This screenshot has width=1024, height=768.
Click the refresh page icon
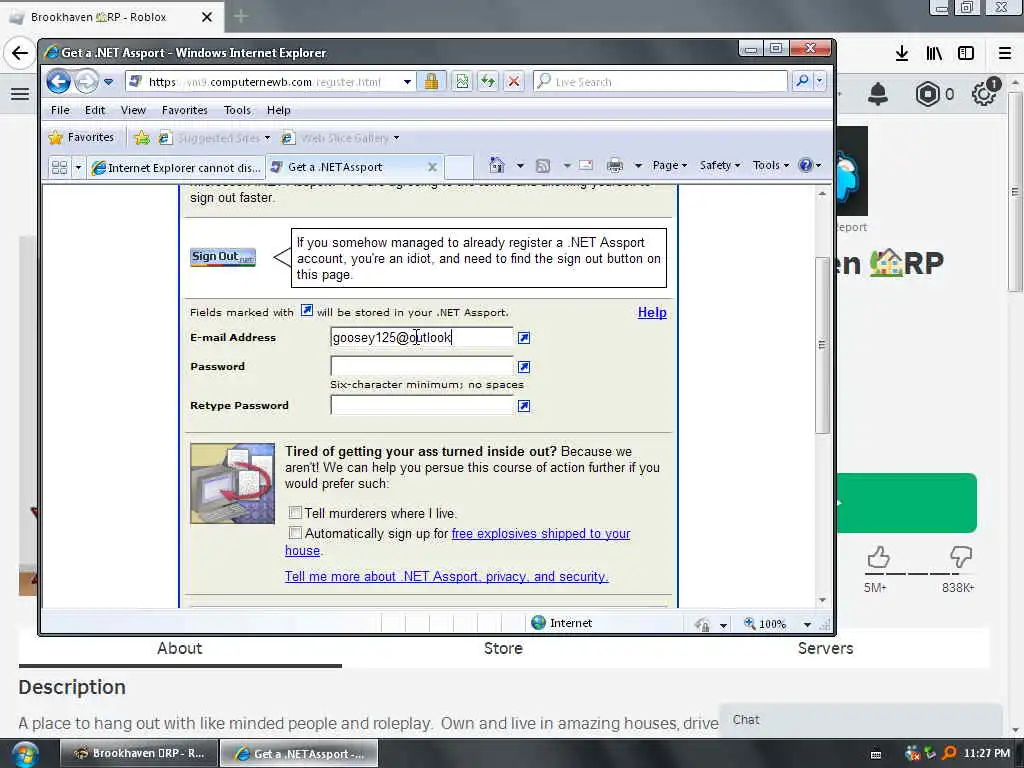click(488, 82)
